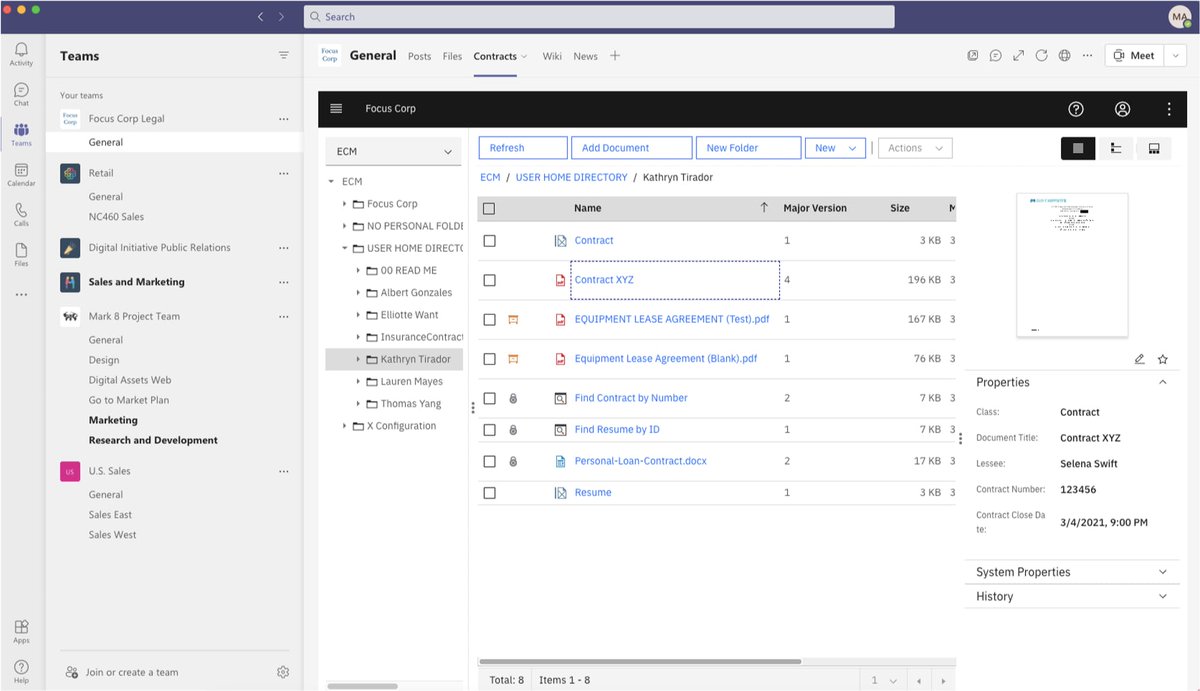This screenshot has height=691, width=1200.
Task: Open Sales East channel
Action: (x=110, y=515)
